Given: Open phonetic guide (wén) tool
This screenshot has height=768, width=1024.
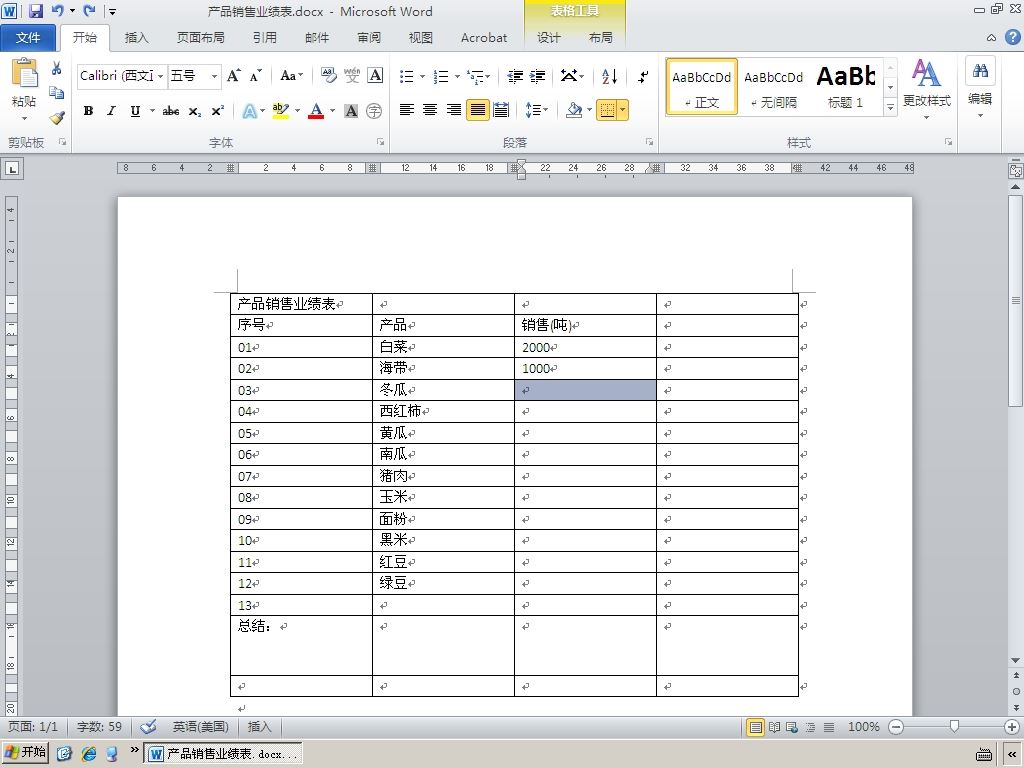Looking at the screenshot, I should click(352, 76).
